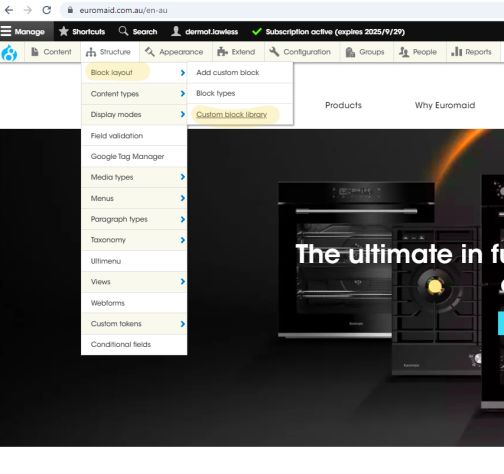Click the Search magnifier icon
The width and height of the screenshot is (504, 474).
[123, 31]
